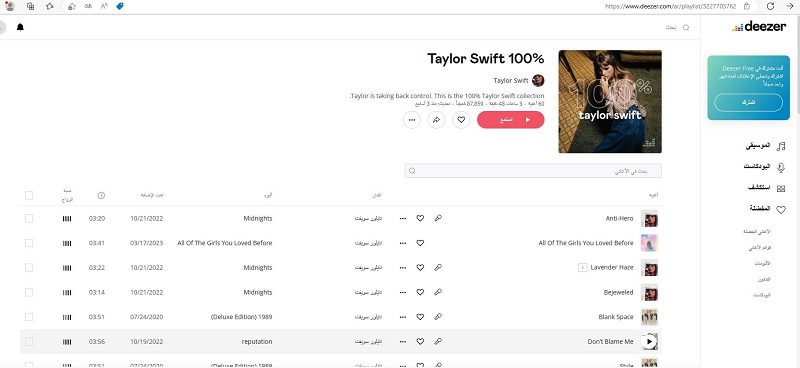The height and width of the screenshot is (368, 800).
Task: Share the Taylor Swift 100% playlist
Action: pos(437,120)
